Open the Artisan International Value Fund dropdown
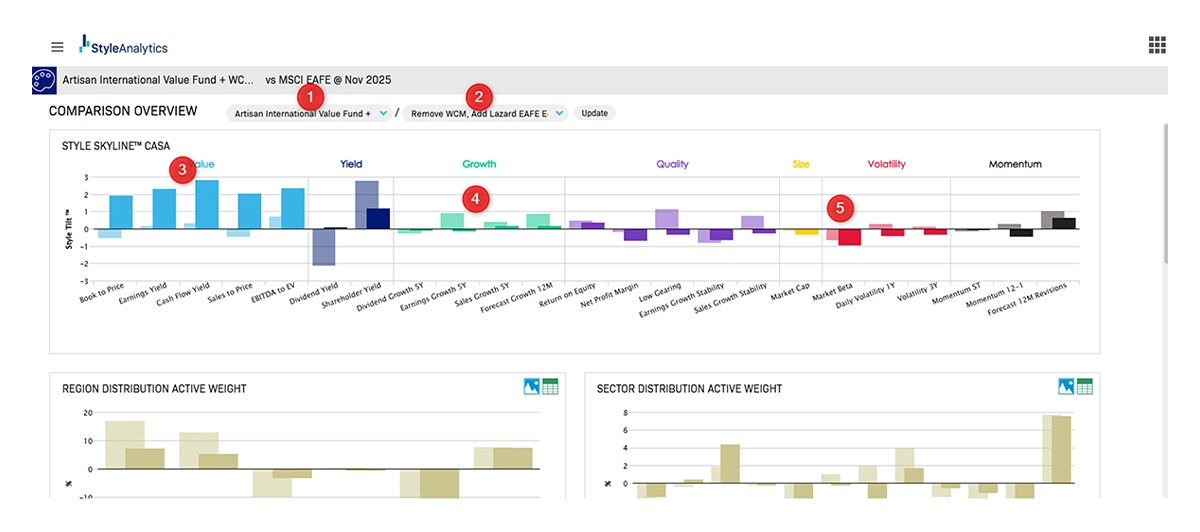This screenshot has height=532, width=1200. click(309, 114)
